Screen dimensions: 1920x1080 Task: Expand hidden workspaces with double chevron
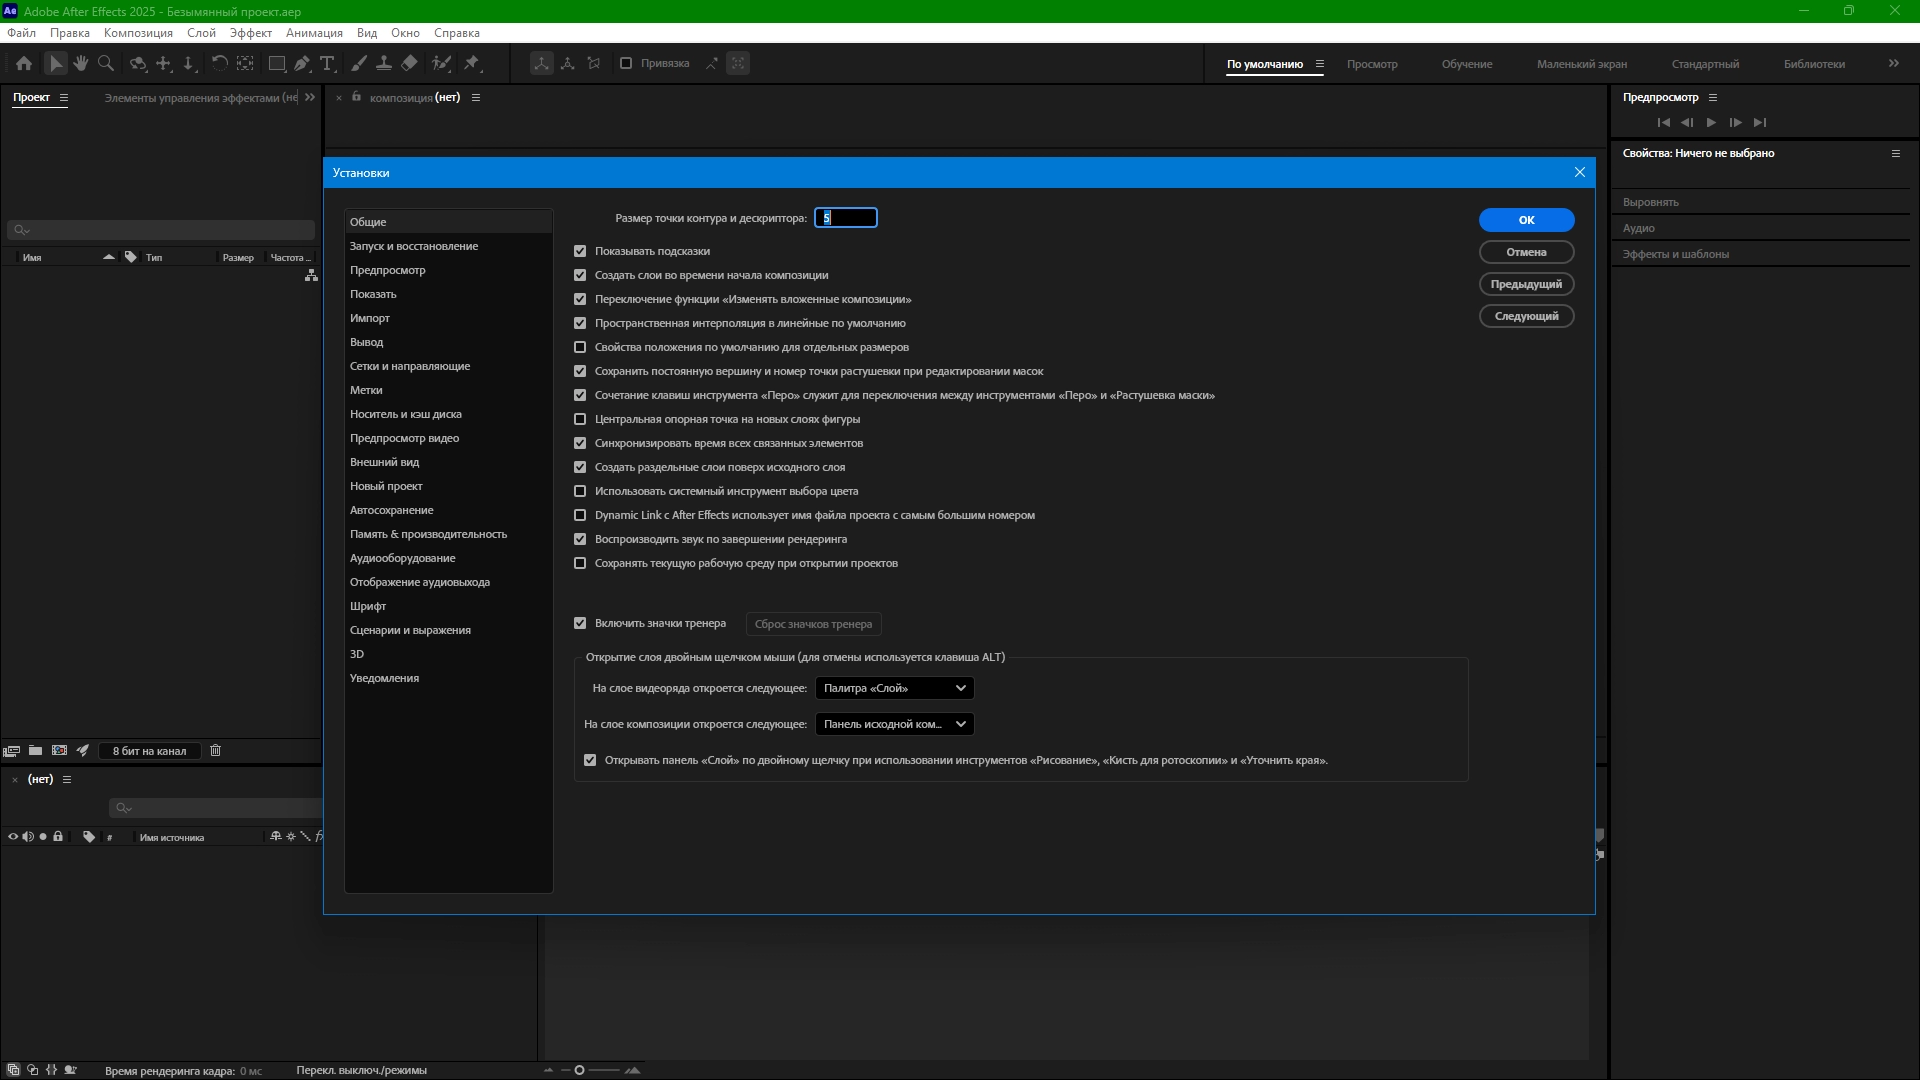pyautogui.click(x=1893, y=63)
